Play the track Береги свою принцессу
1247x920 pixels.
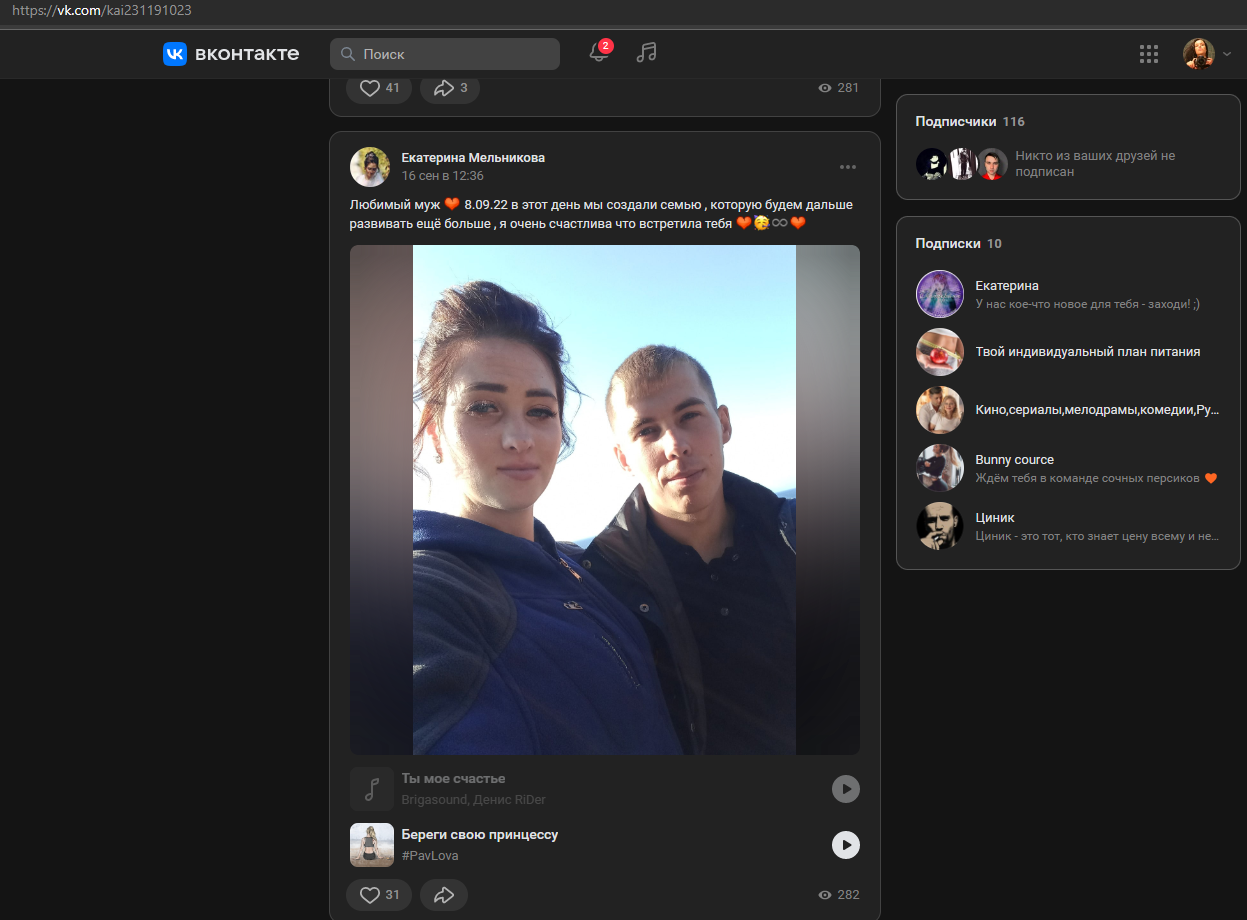(x=846, y=845)
